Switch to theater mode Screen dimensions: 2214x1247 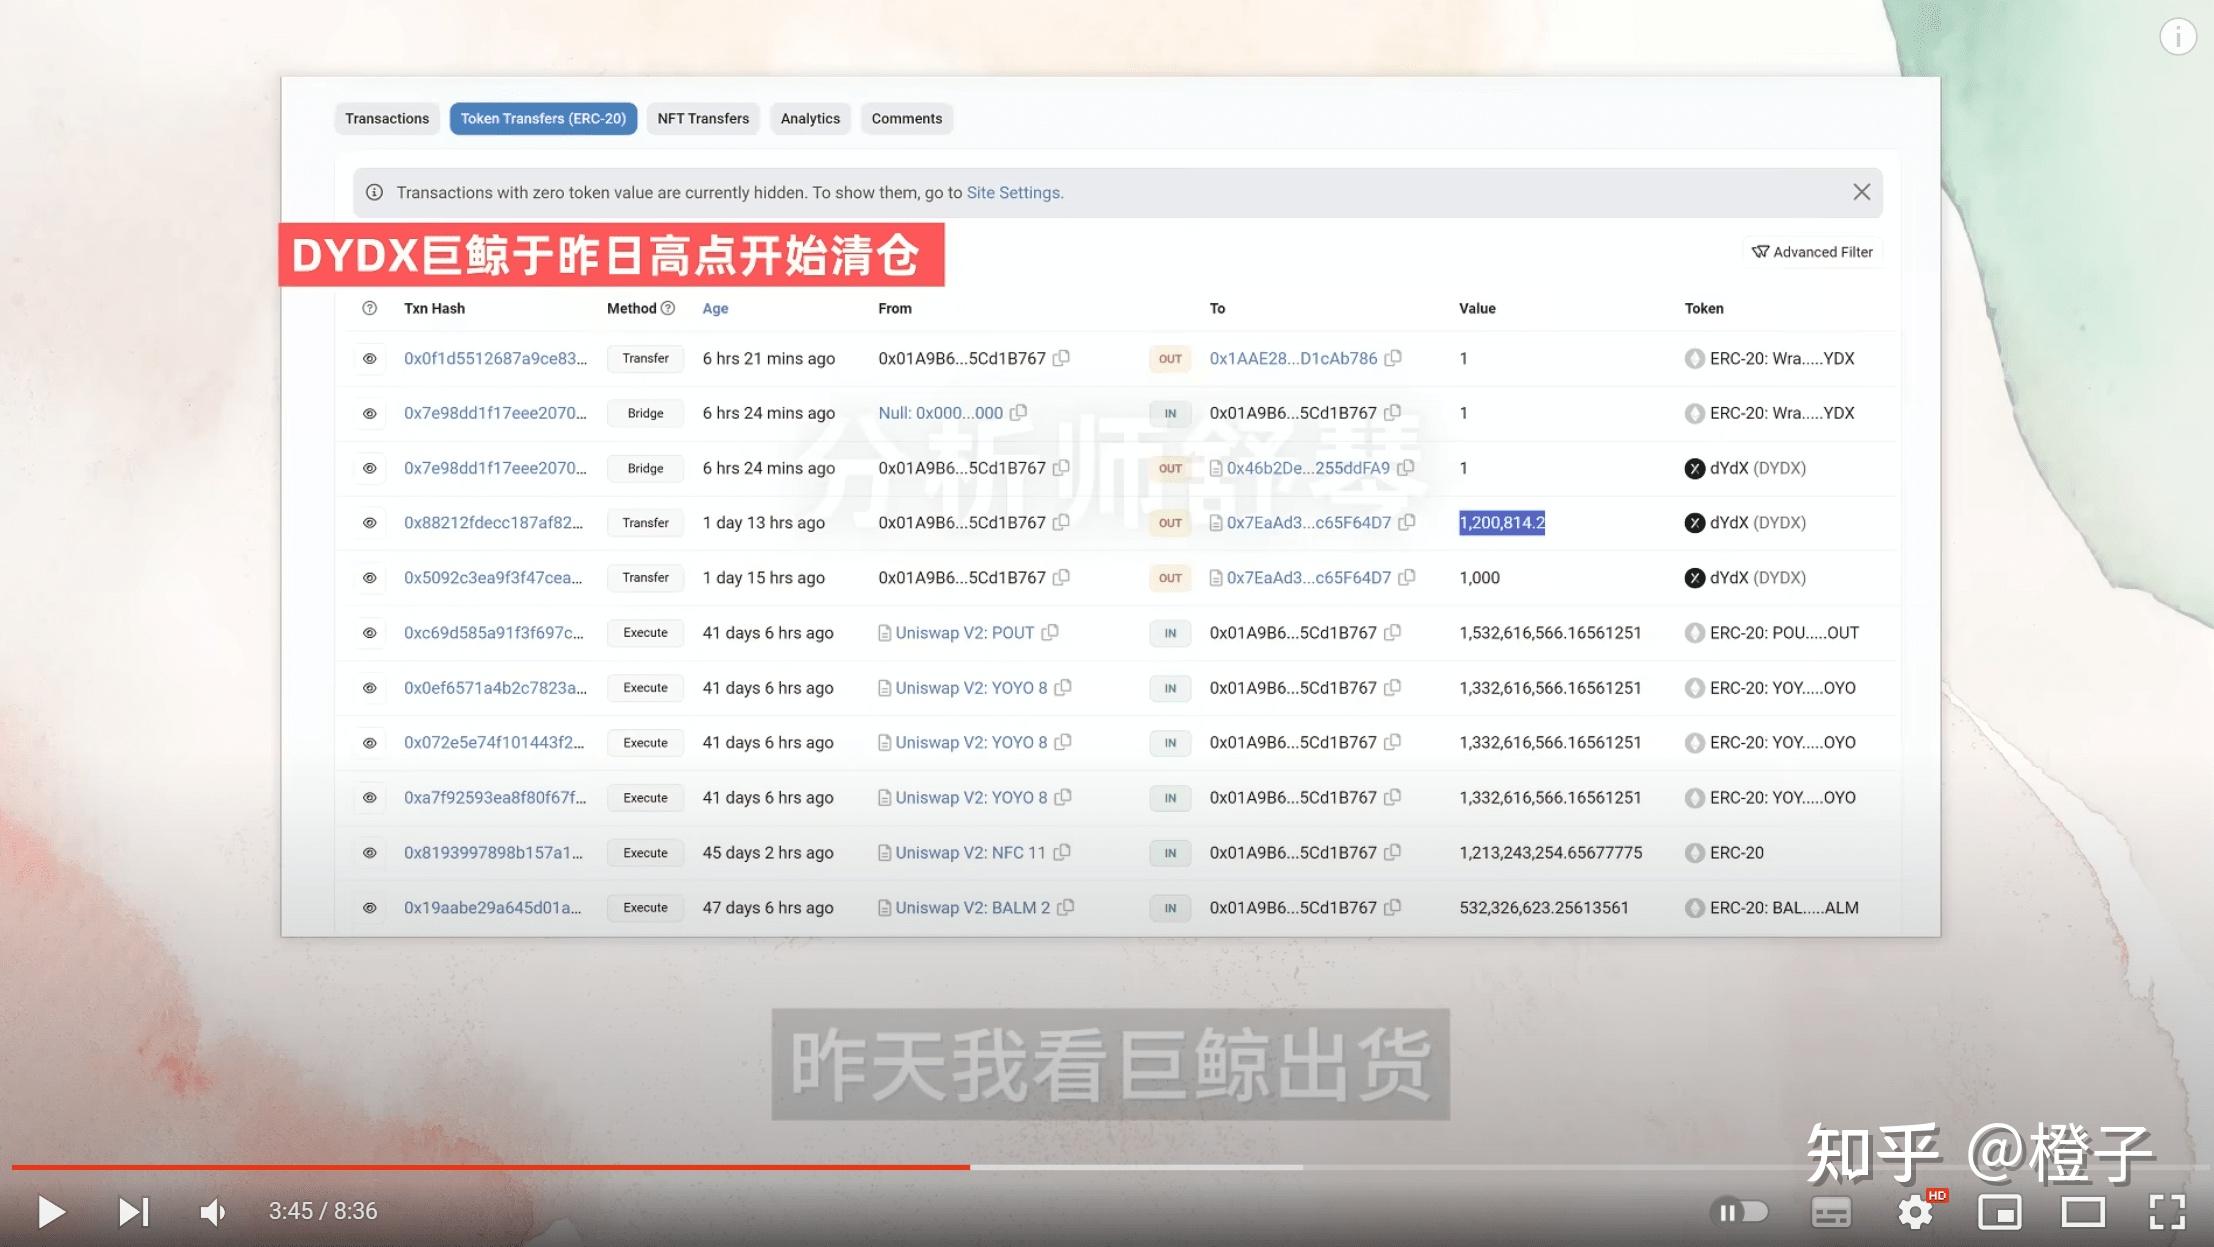[x=2083, y=1212]
